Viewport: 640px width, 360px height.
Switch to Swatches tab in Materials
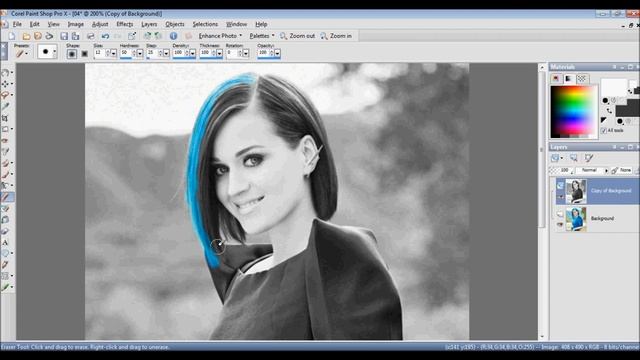pyautogui.click(x=582, y=78)
